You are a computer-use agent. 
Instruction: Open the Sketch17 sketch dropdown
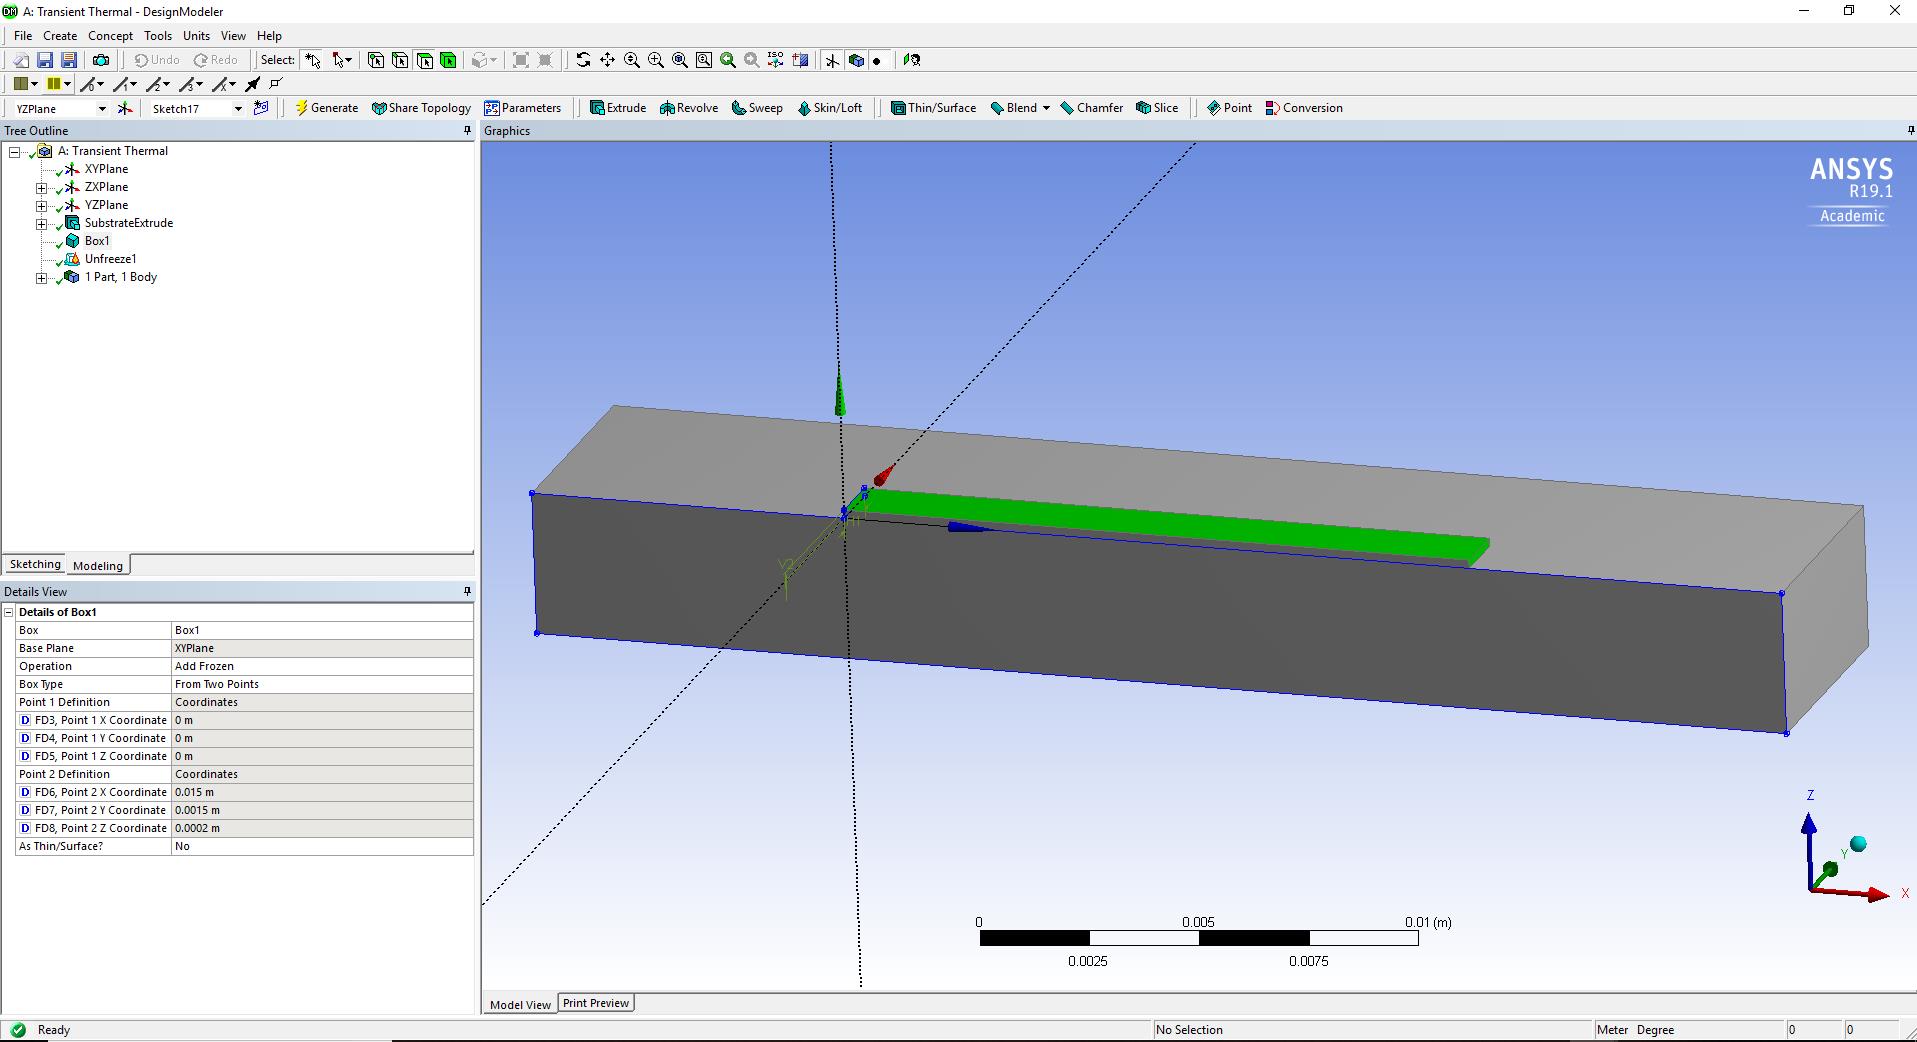coord(238,109)
